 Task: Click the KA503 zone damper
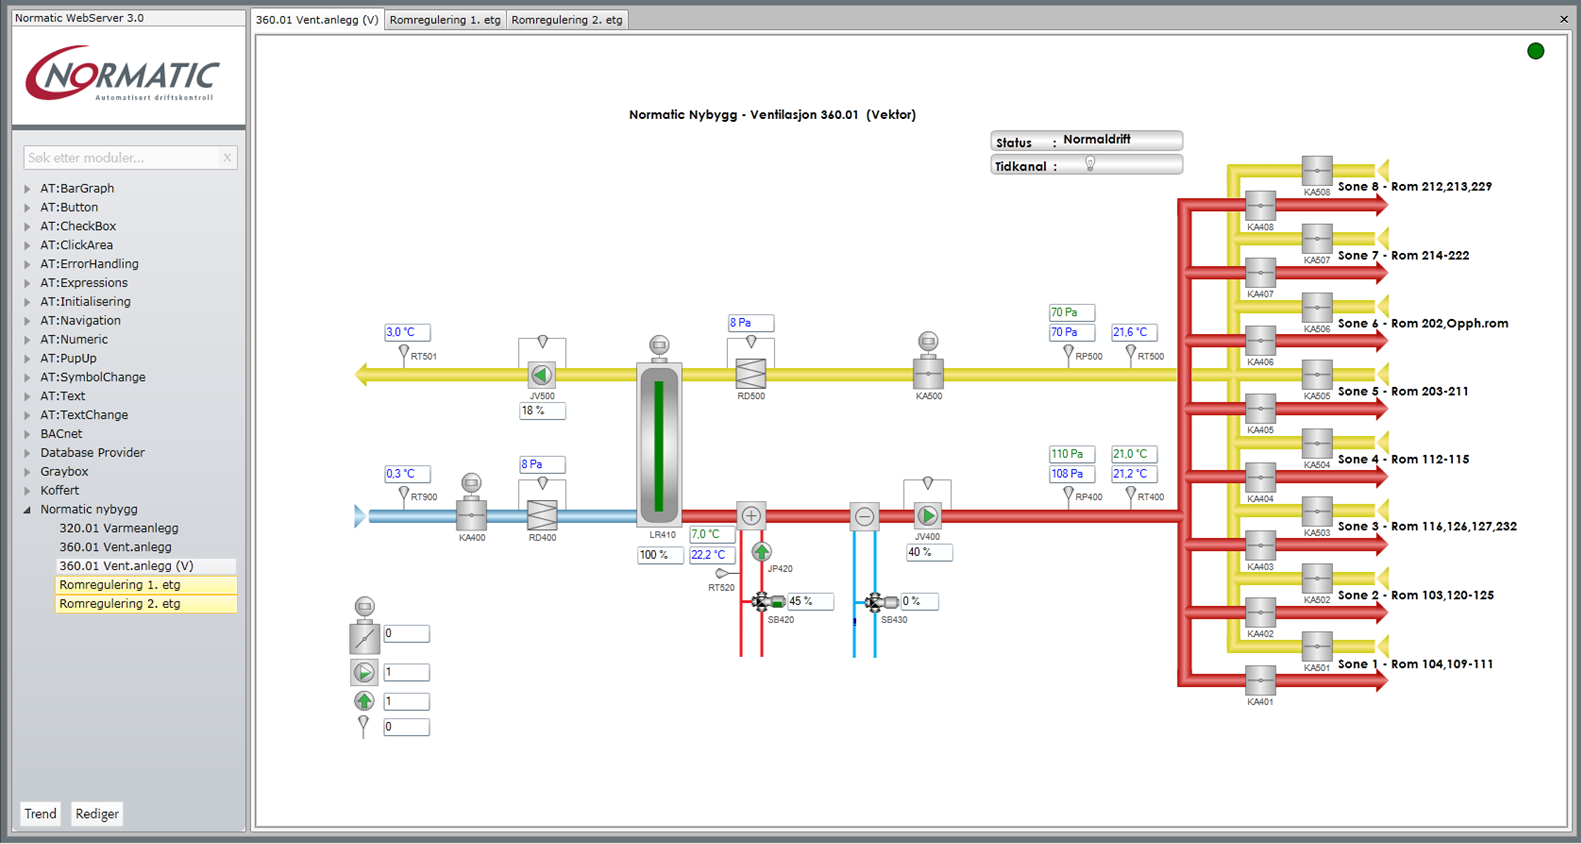pos(1317,512)
